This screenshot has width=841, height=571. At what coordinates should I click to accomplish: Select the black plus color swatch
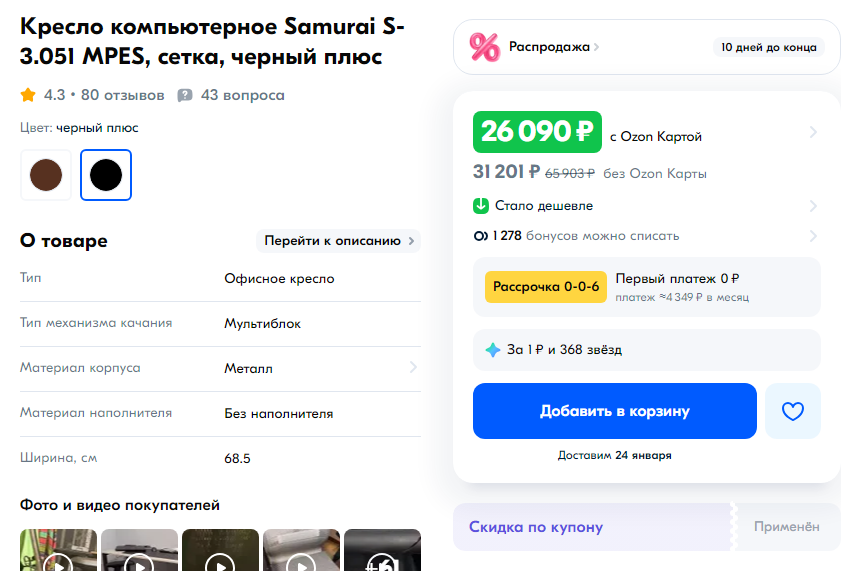point(106,175)
